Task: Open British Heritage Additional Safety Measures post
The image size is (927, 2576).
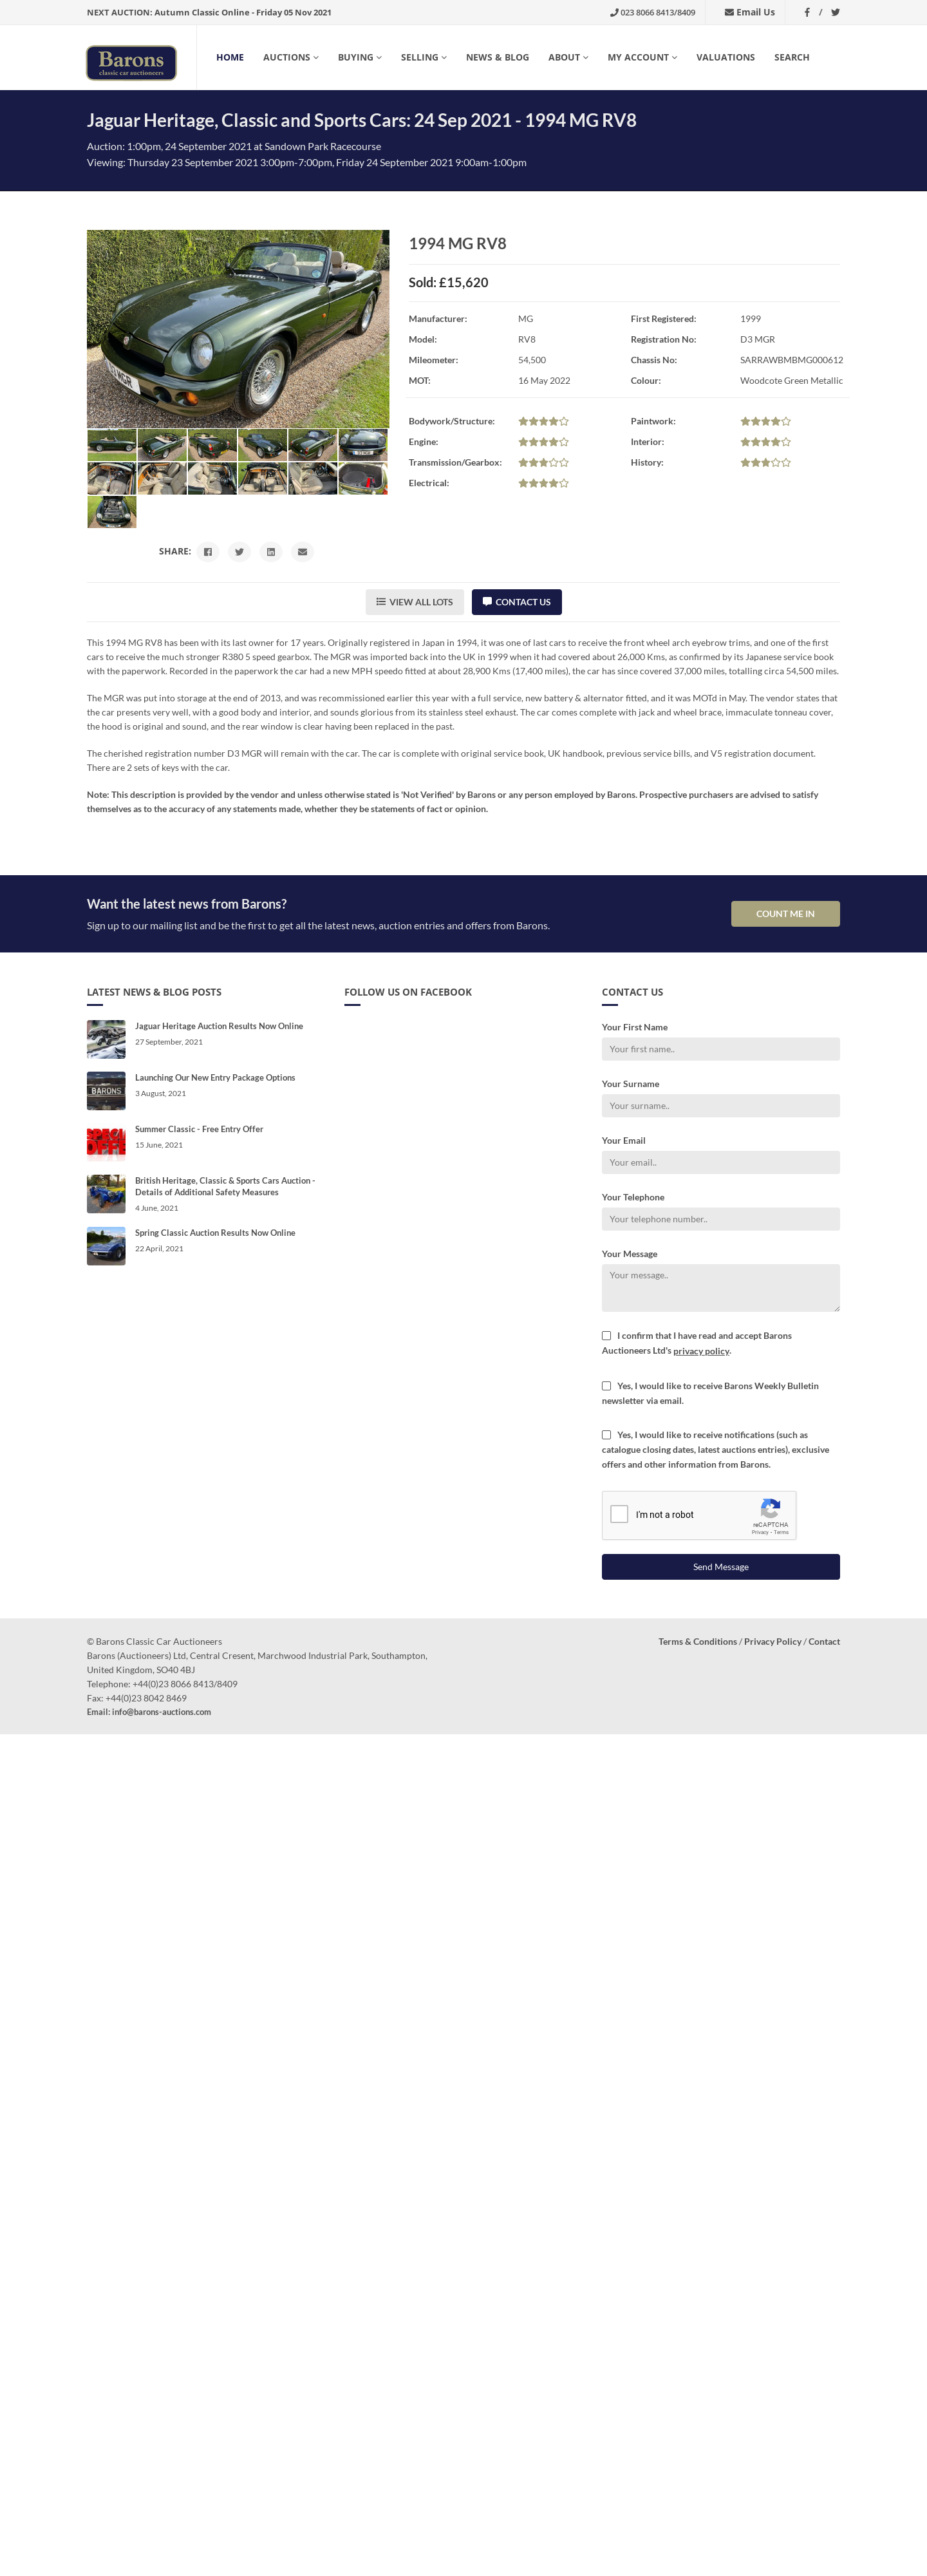Action: pos(225,1187)
